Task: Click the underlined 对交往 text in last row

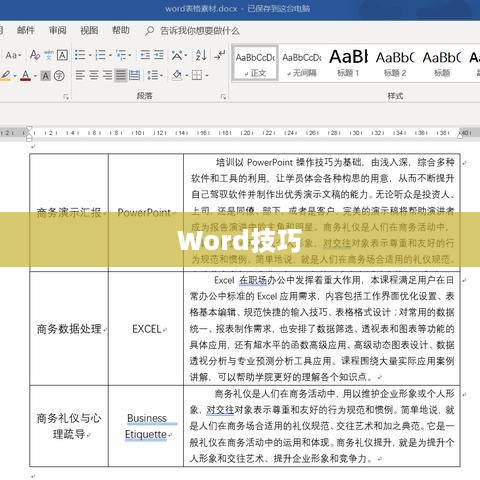Action: tap(220, 410)
